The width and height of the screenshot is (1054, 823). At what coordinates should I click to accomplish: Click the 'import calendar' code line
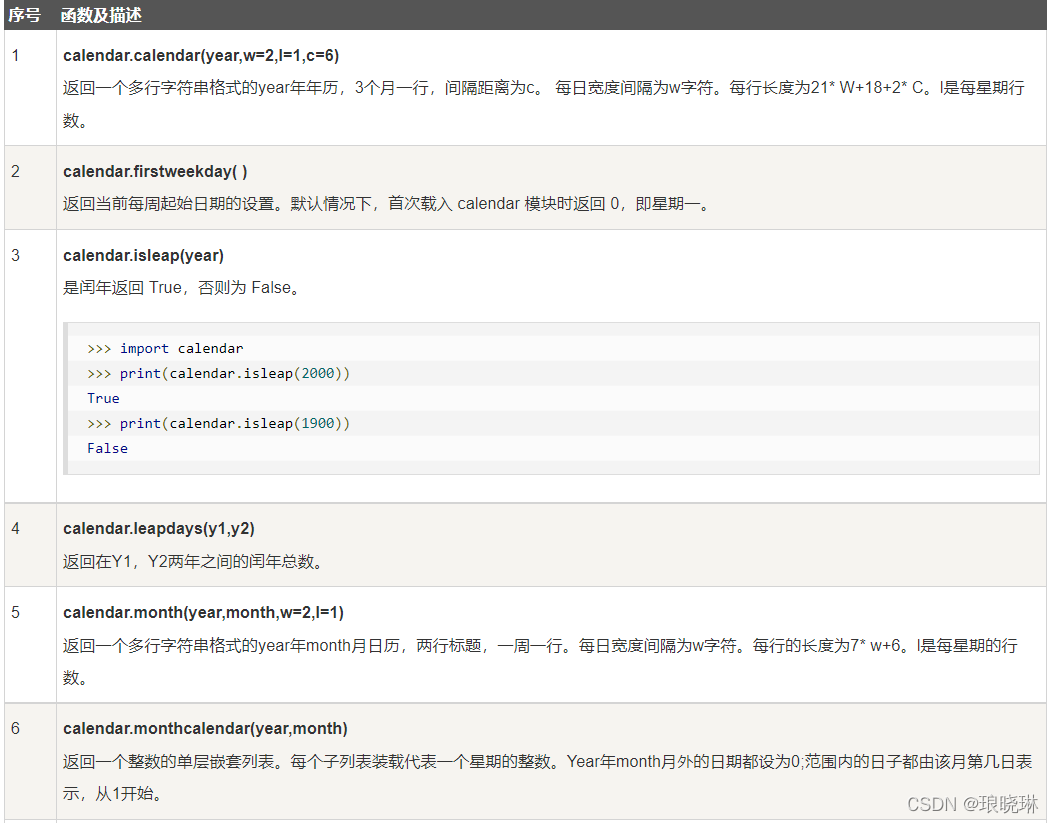click(x=165, y=348)
